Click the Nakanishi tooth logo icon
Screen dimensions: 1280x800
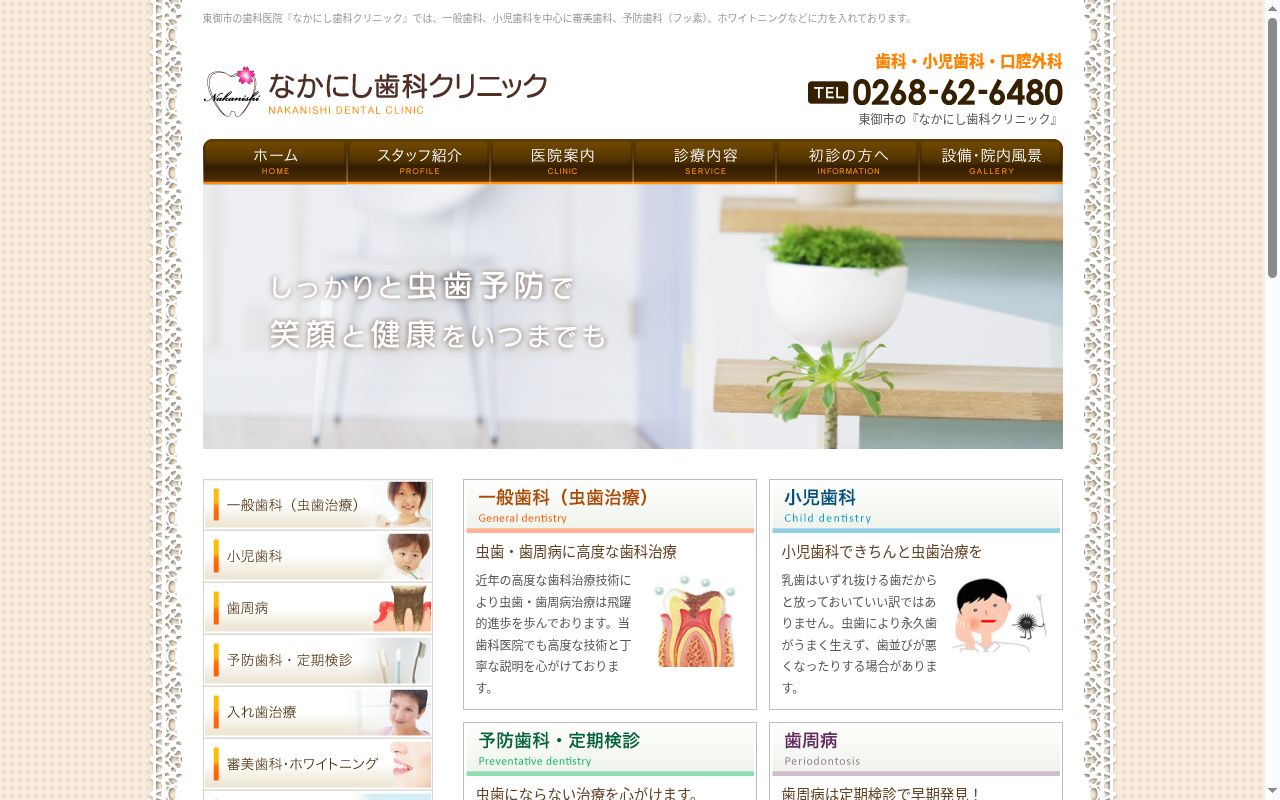click(232, 91)
